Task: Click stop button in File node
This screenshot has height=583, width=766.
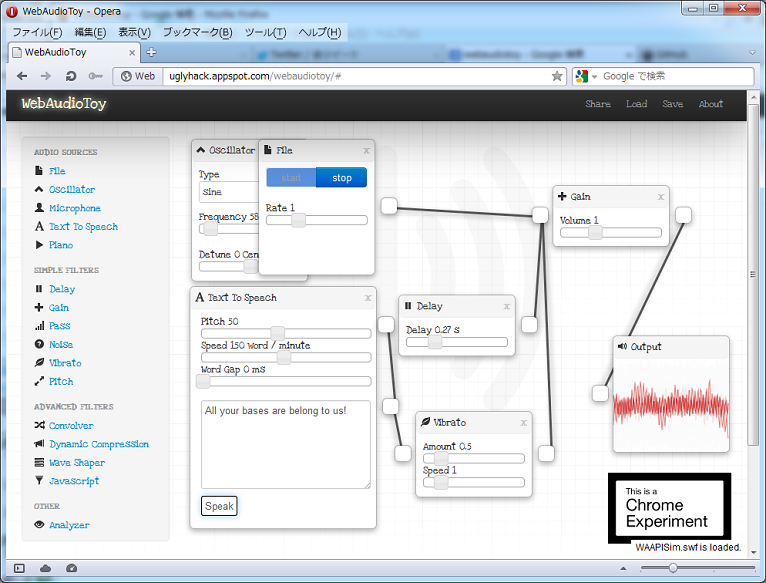Action: click(x=341, y=177)
